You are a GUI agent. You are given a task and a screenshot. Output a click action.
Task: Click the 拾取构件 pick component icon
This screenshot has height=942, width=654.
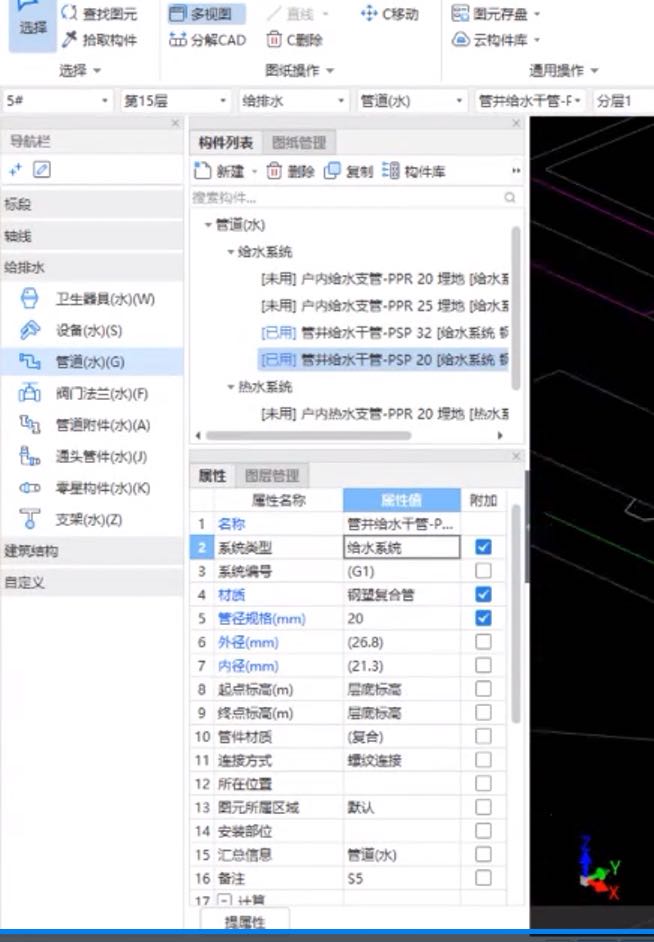[70, 40]
